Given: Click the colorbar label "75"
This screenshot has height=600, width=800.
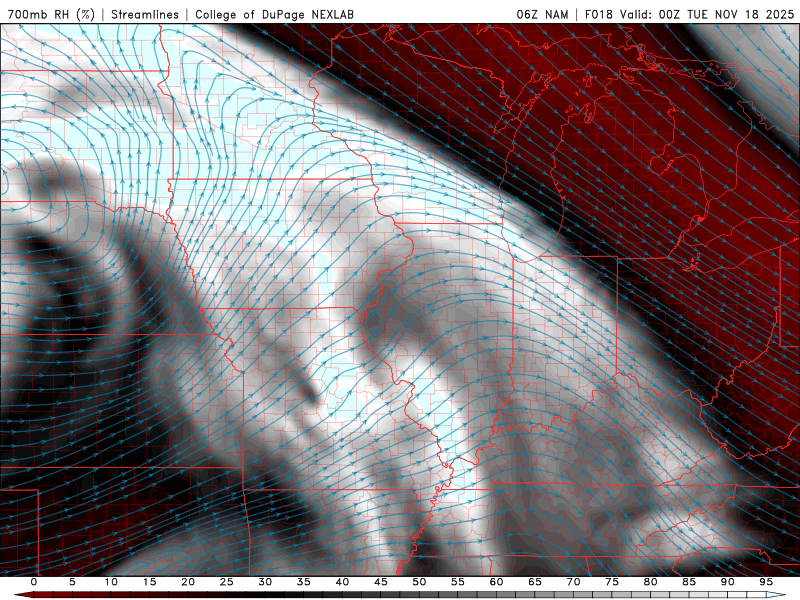Looking at the screenshot, I should [612, 582].
